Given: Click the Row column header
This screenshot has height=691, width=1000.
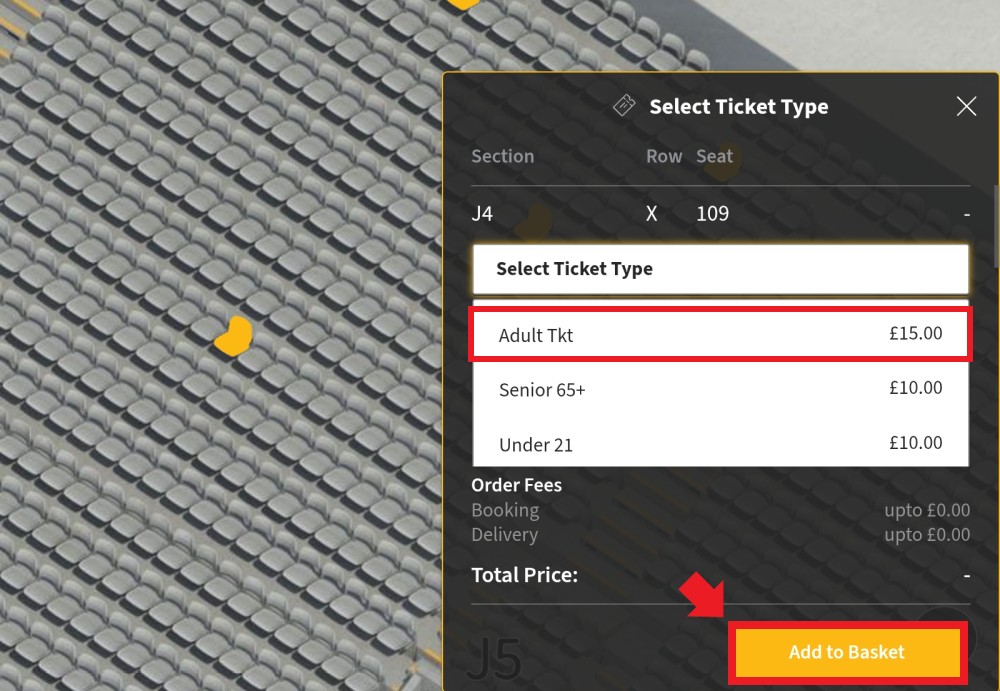Looking at the screenshot, I should 664,156.
